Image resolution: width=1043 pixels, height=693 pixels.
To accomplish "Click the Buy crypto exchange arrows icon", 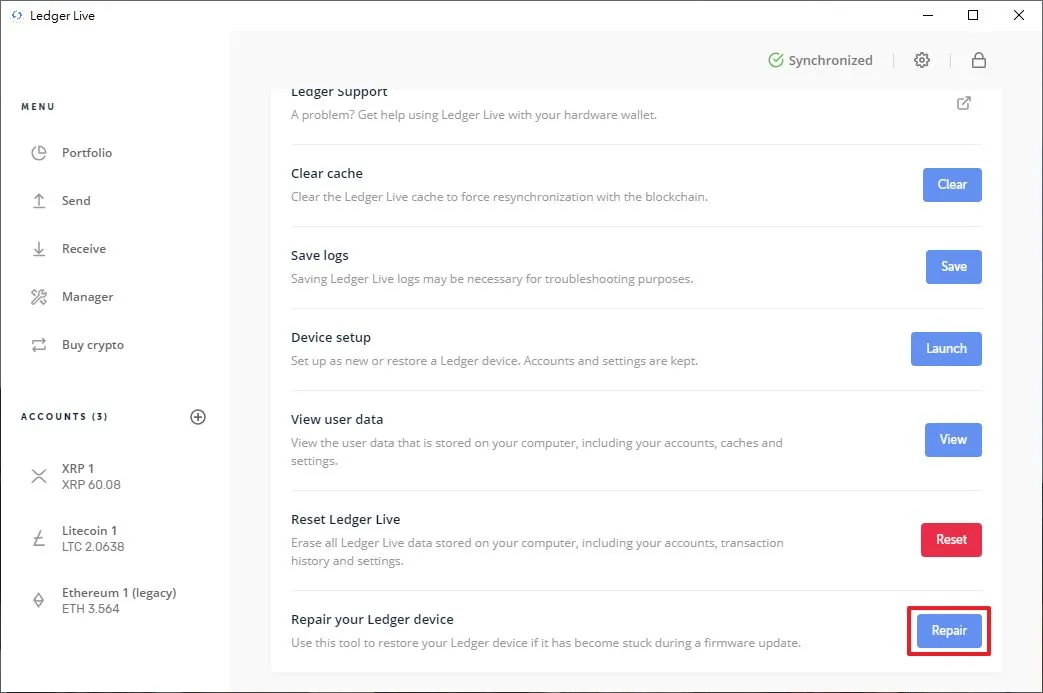I will (x=39, y=345).
